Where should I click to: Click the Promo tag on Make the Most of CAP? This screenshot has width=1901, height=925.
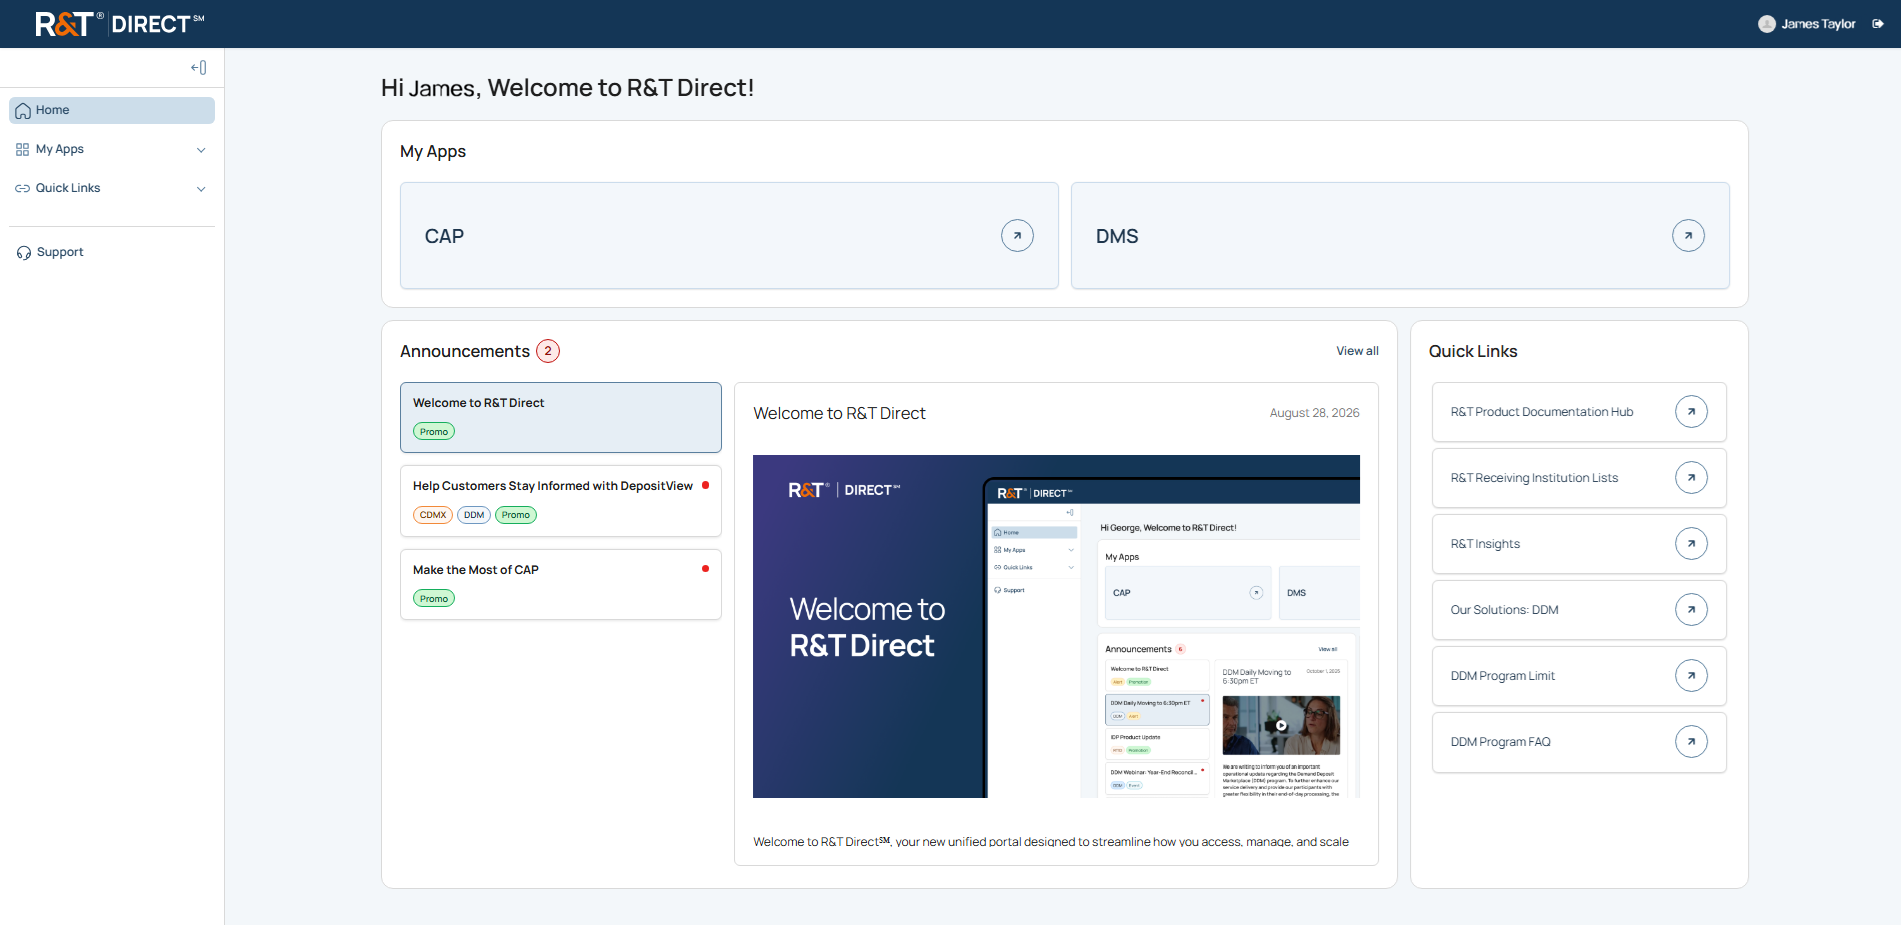[434, 598]
